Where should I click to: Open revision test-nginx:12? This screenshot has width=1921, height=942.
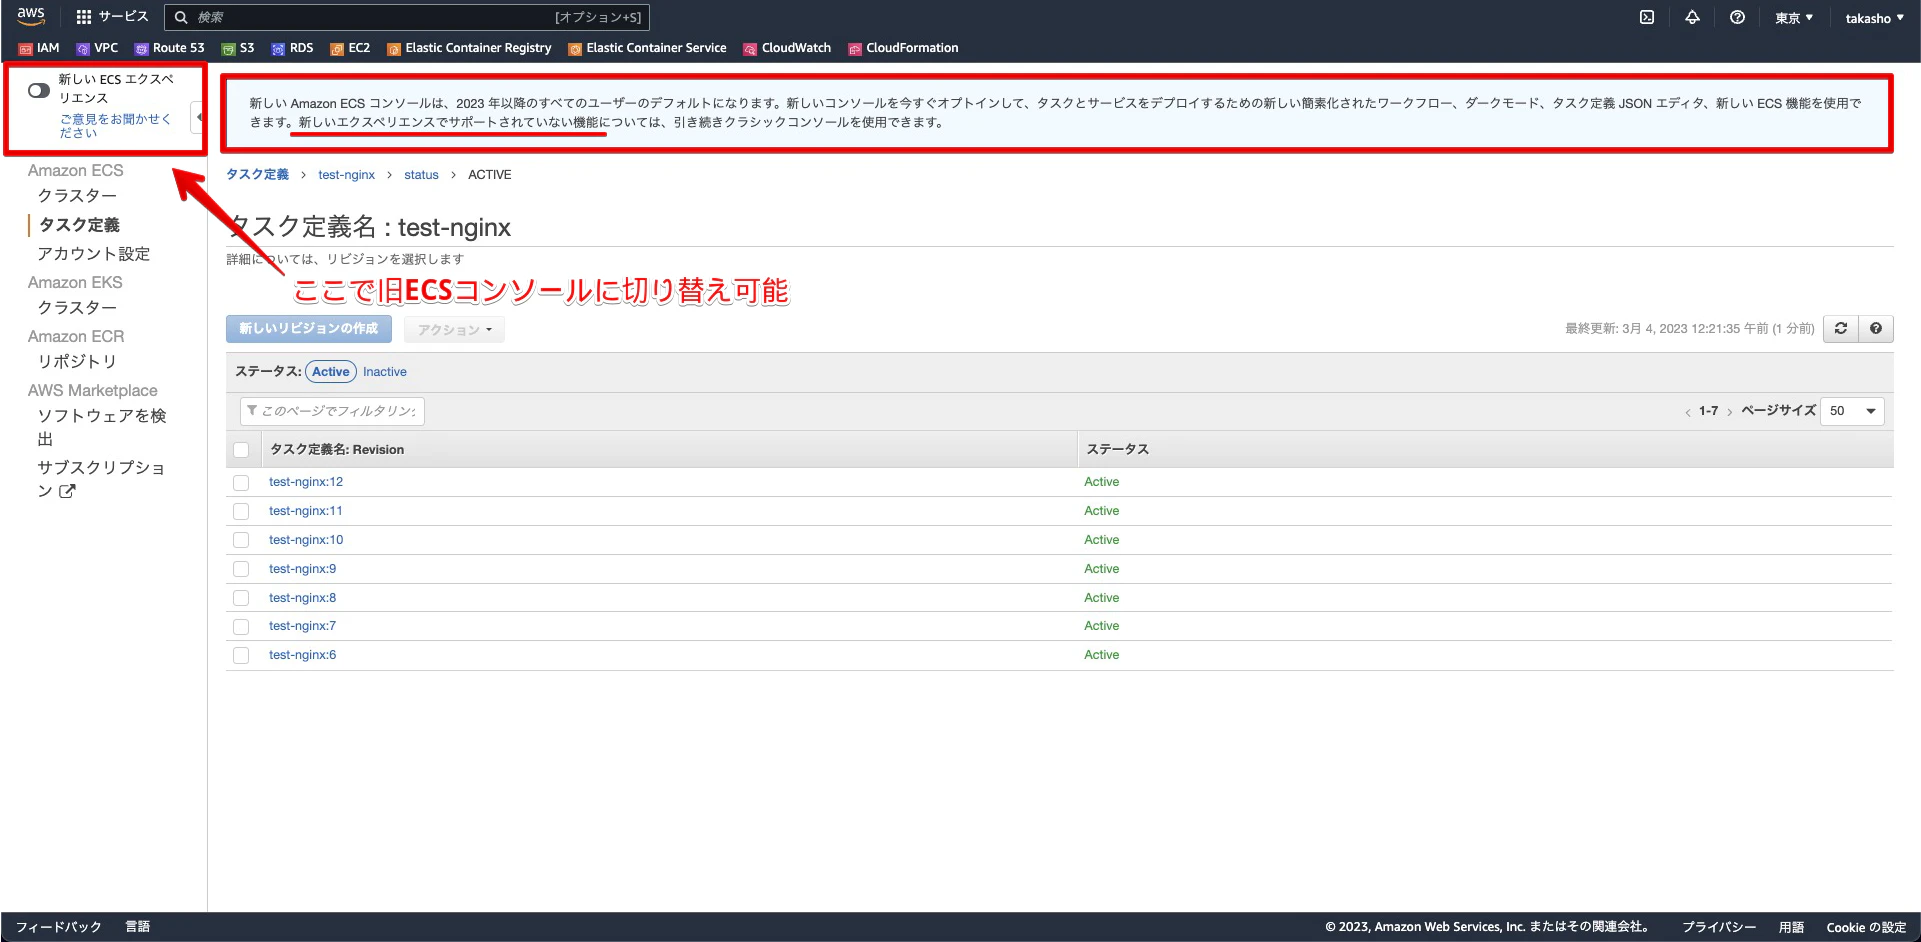point(306,482)
